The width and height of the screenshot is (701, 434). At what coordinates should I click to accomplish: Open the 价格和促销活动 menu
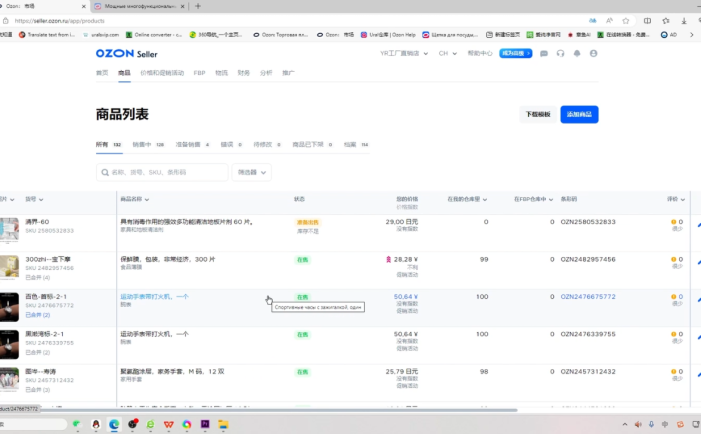[162, 73]
